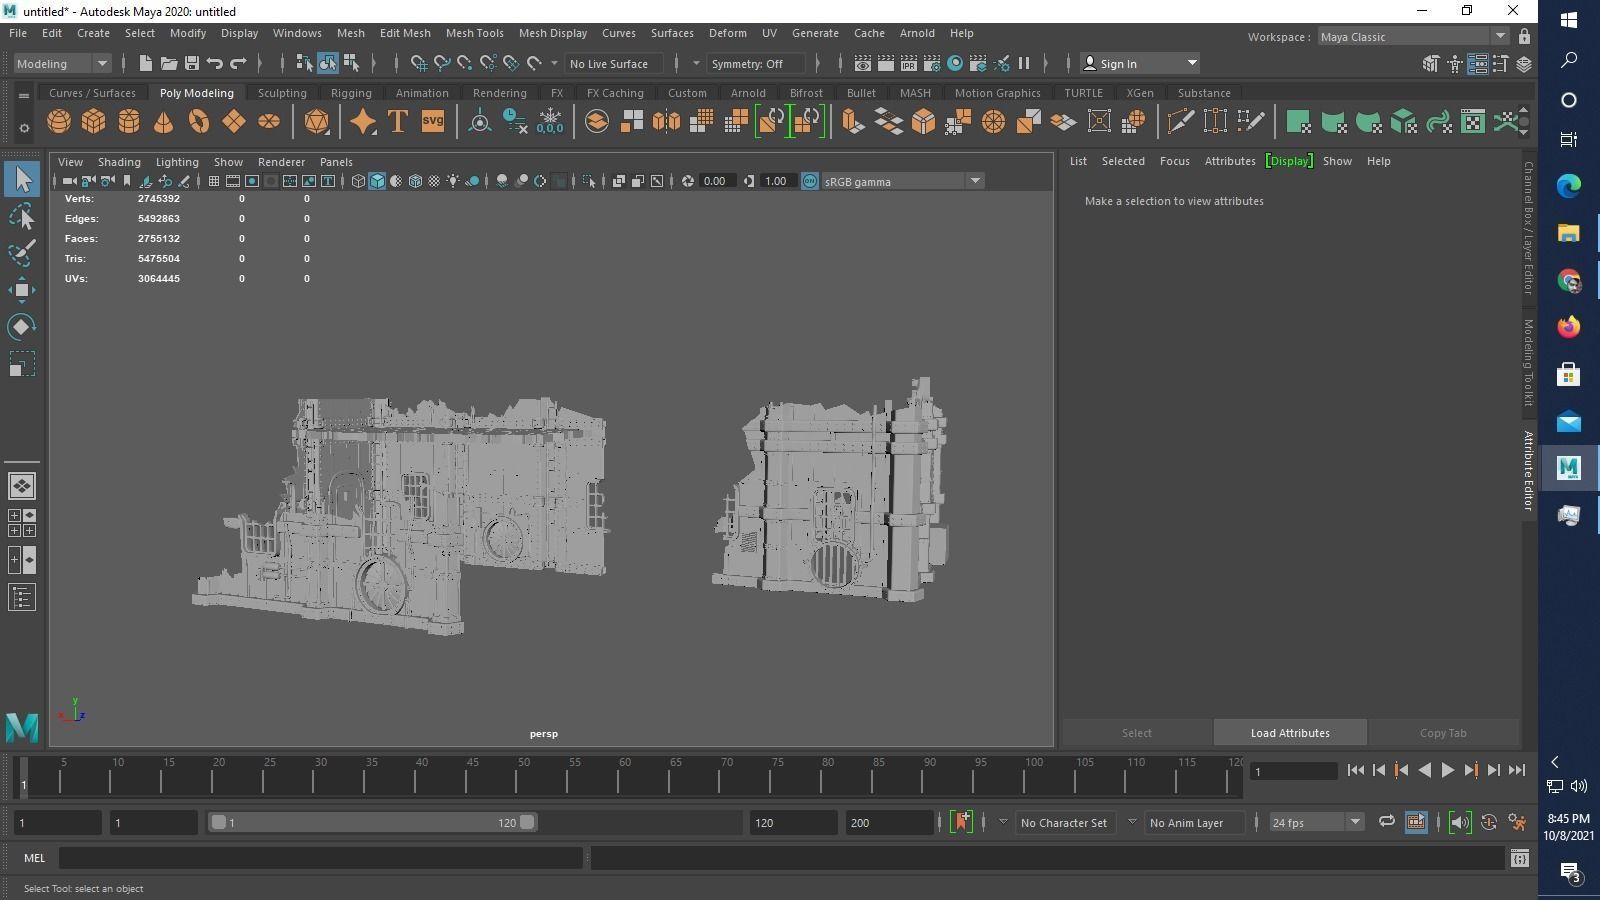Open the Attribute Editor Attributes menu
This screenshot has width=1600, height=900.
pos(1230,161)
